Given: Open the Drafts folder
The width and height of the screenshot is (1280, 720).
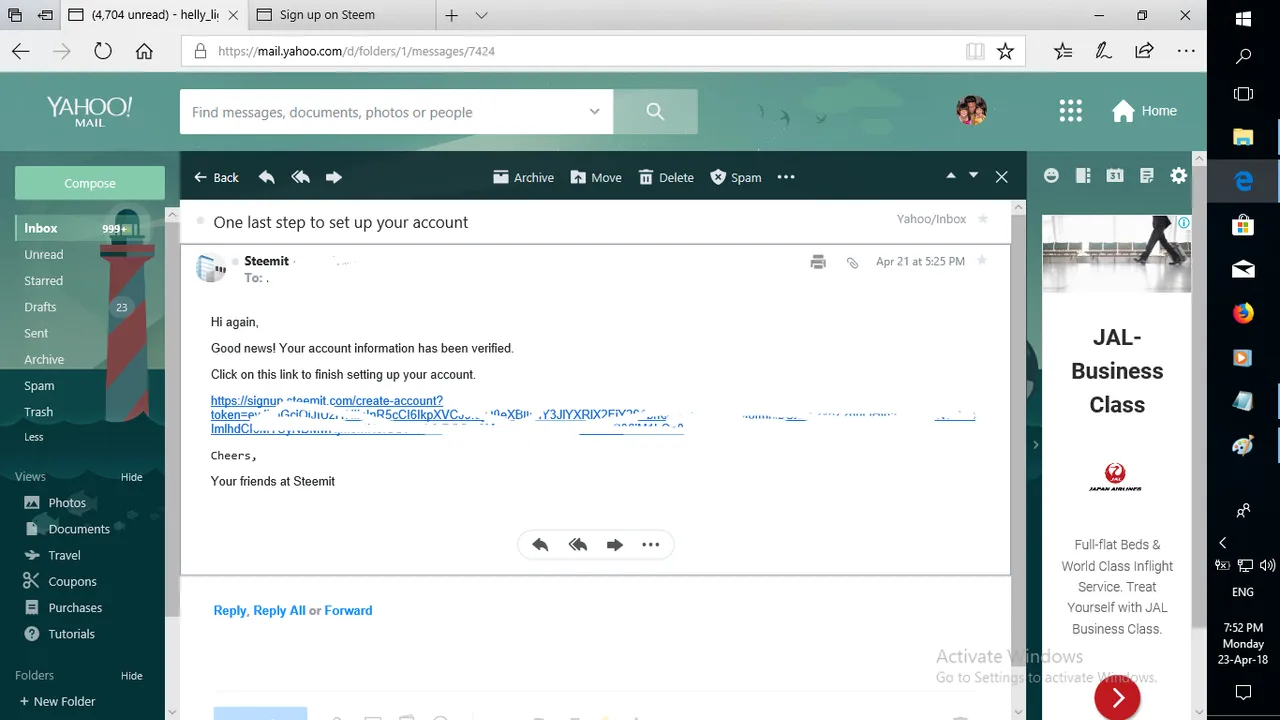Looking at the screenshot, I should pyautogui.click(x=40, y=307).
